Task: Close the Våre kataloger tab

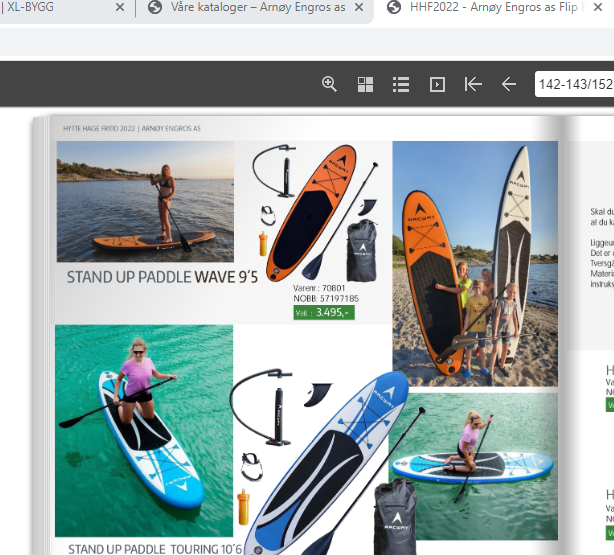Action: click(359, 7)
